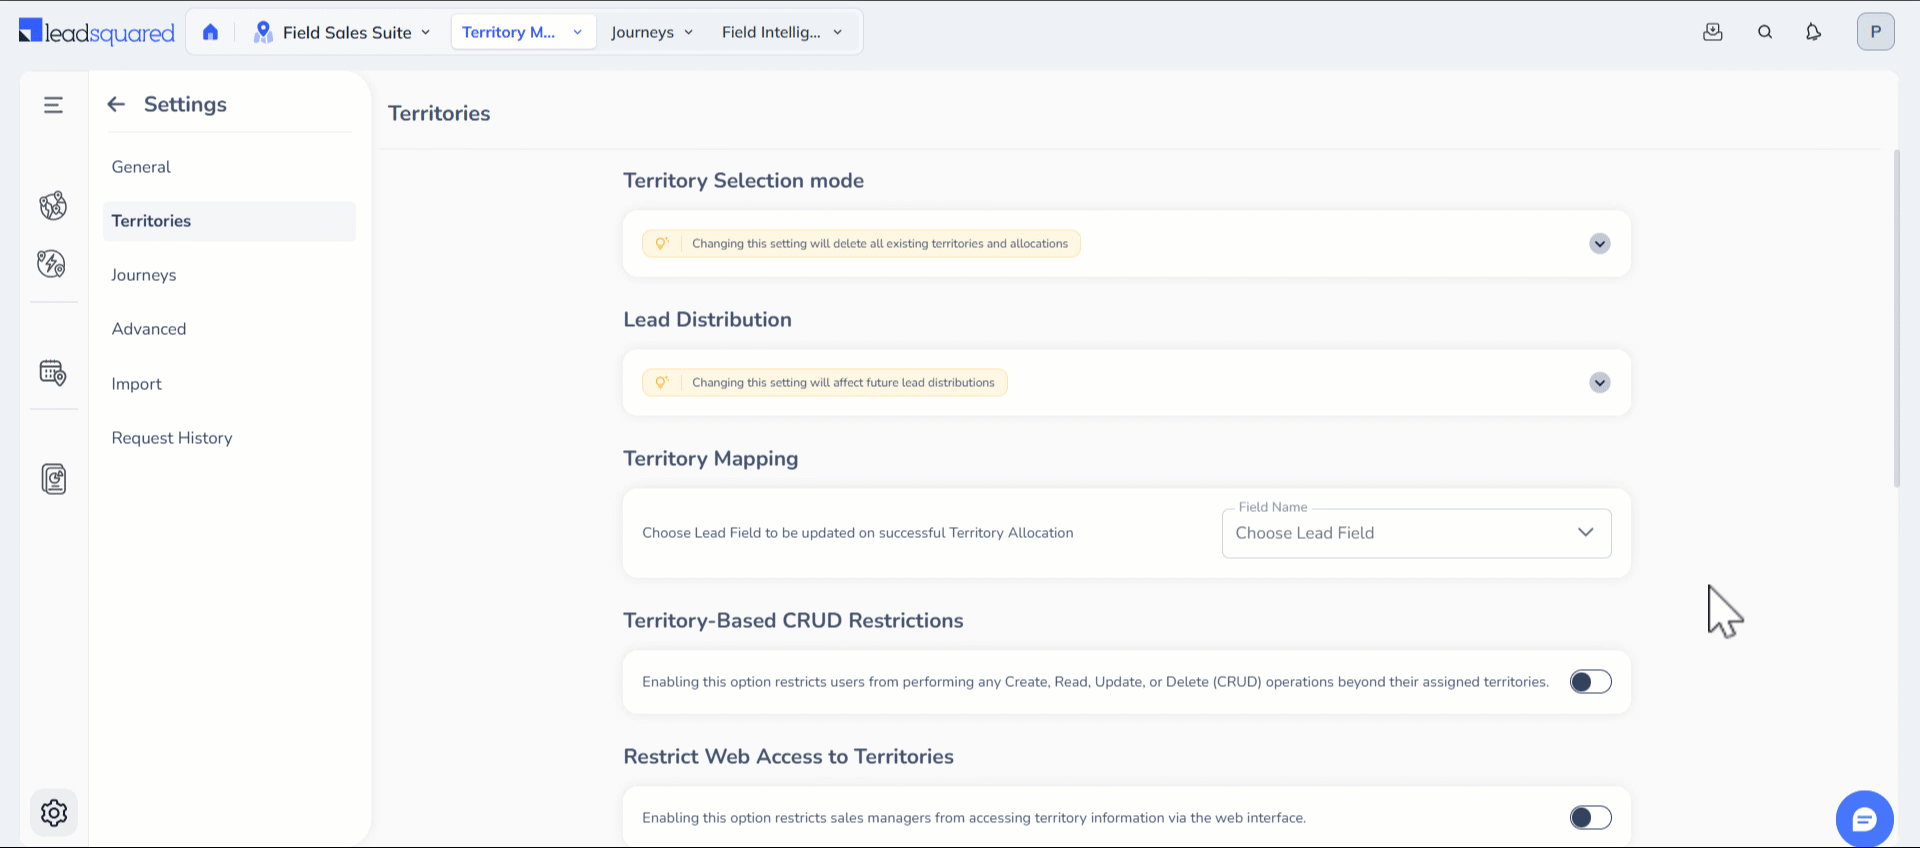
Task: Open the Journeys top navigation menu
Action: (652, 32)
